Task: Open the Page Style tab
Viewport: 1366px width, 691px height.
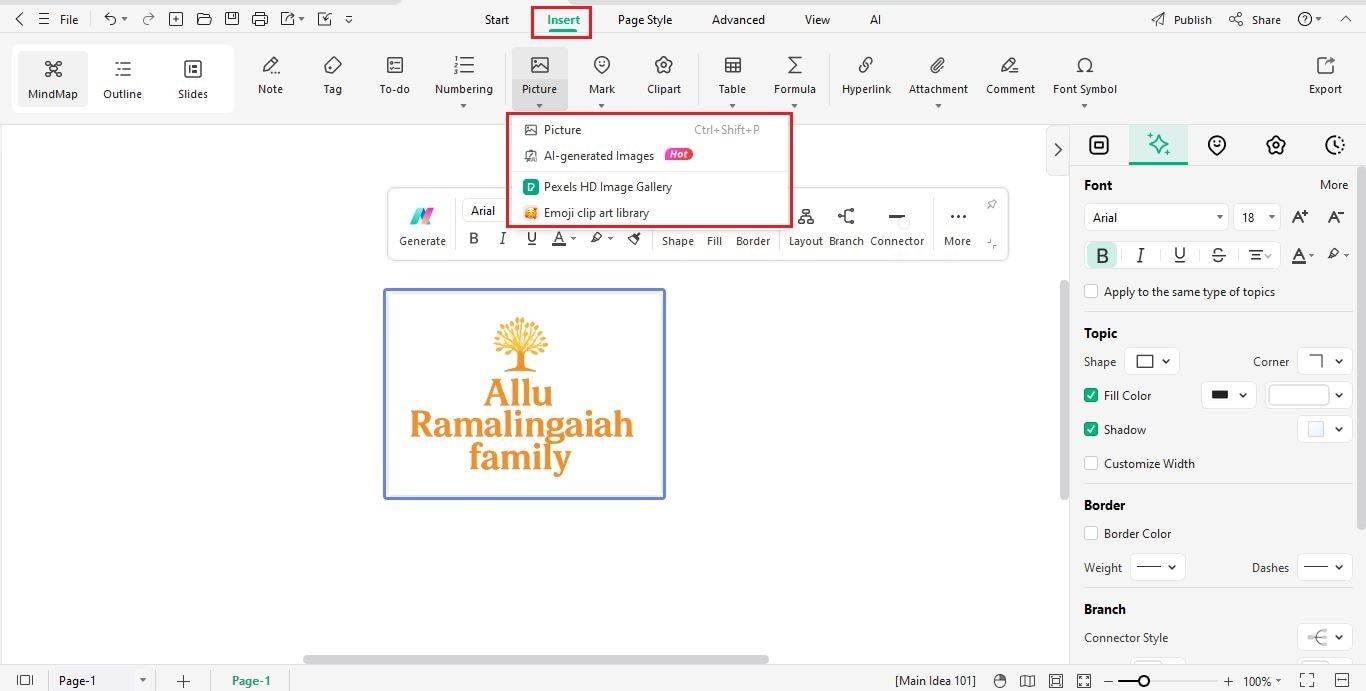Action: 644,20
